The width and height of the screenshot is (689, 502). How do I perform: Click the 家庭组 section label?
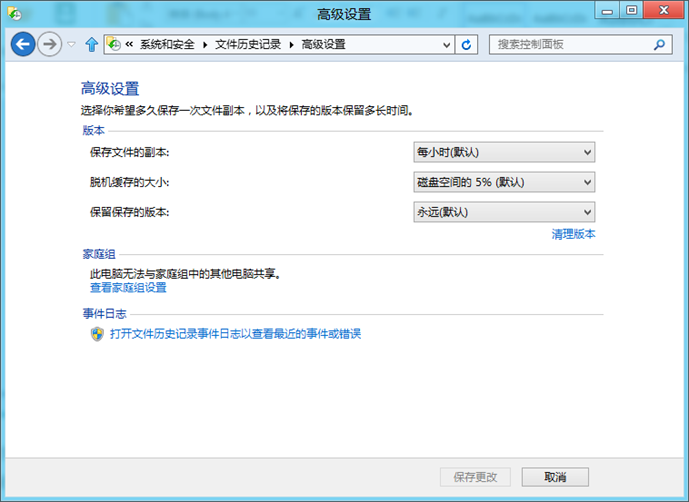99,254
